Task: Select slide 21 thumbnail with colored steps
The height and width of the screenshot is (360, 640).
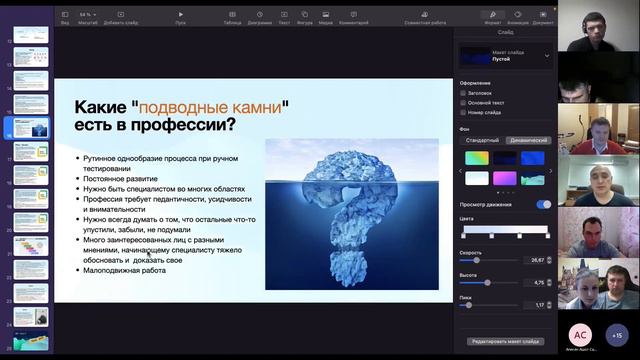Action: [x=31, y=246]
